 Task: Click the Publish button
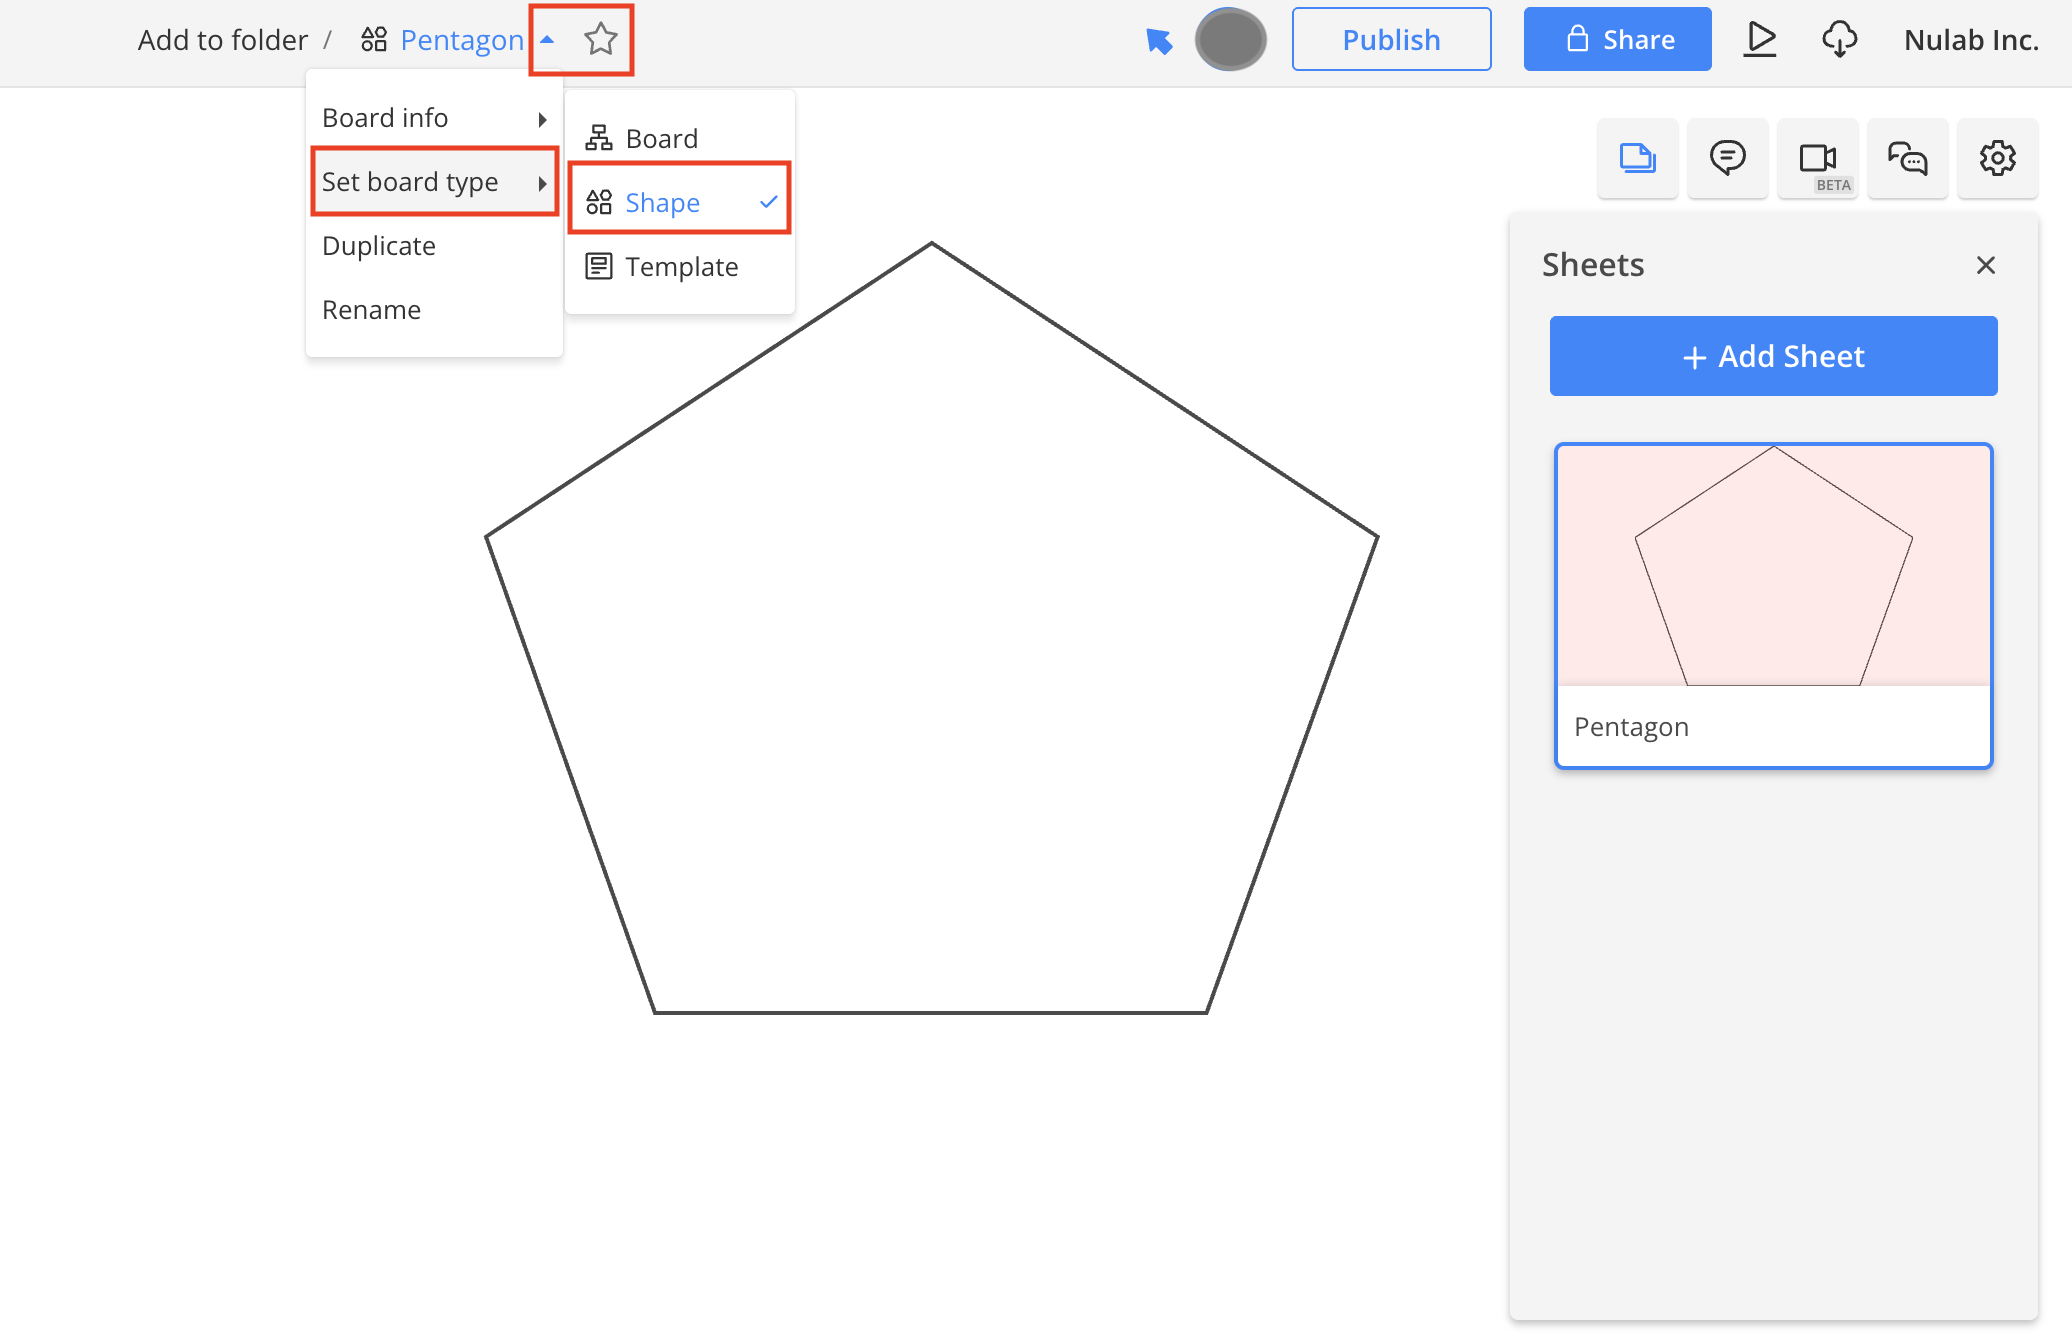(x=1391, y=39)
